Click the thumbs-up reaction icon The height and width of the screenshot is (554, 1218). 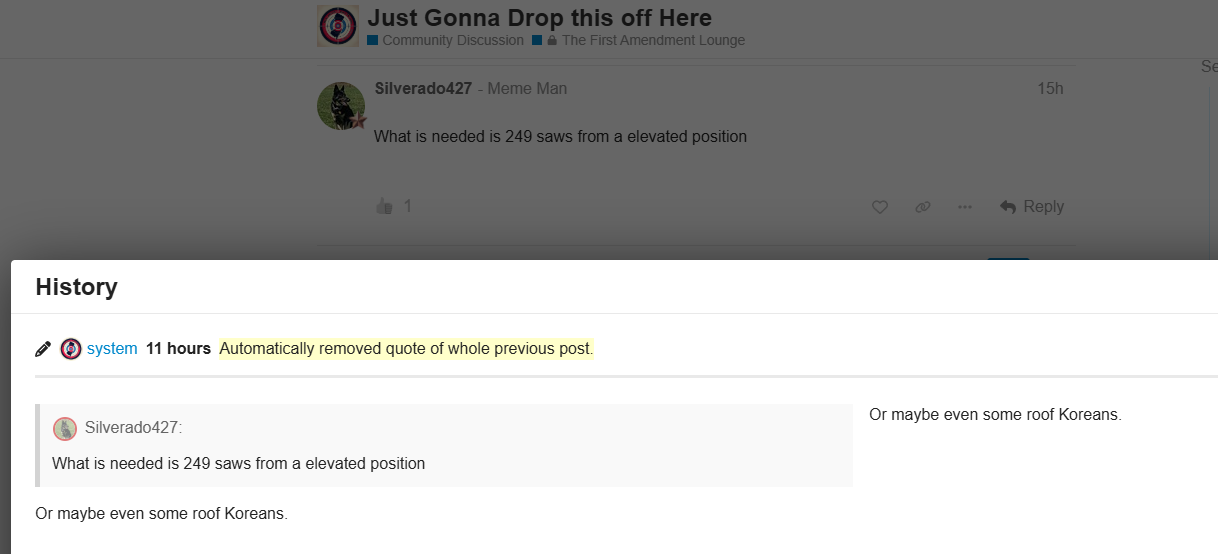click(x=384, y=206)
